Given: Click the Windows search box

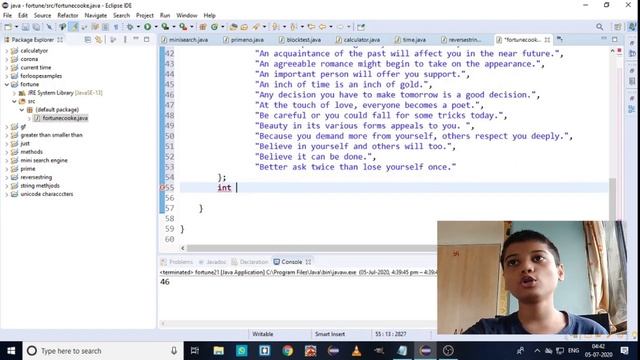Looking at the screenshot, I should [103, 351].
